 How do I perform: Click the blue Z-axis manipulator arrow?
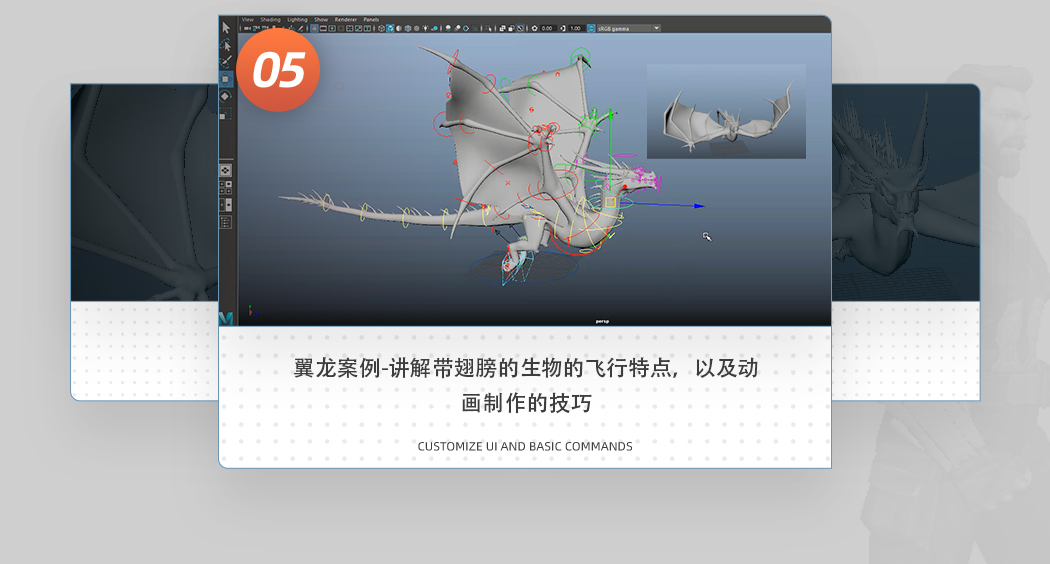tap(698, 206)
